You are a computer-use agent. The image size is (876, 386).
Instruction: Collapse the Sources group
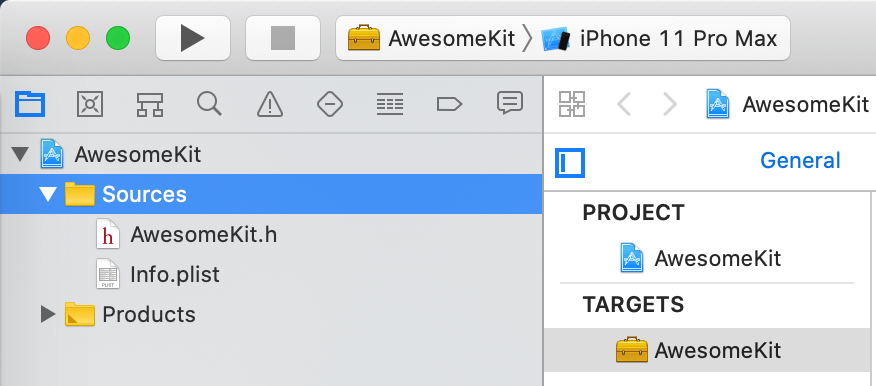49,194
